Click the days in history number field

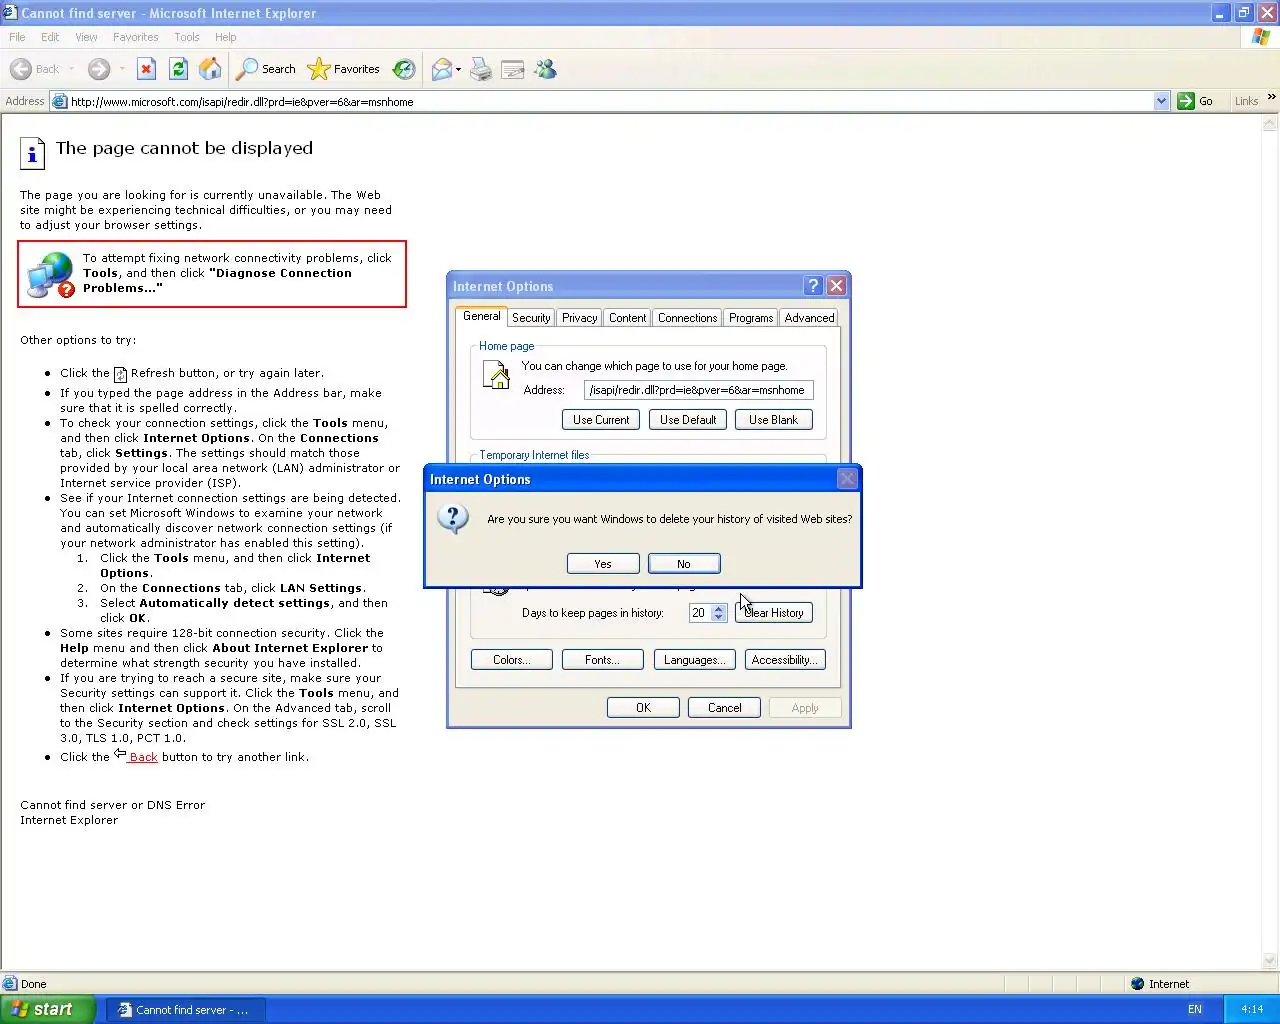700,613
